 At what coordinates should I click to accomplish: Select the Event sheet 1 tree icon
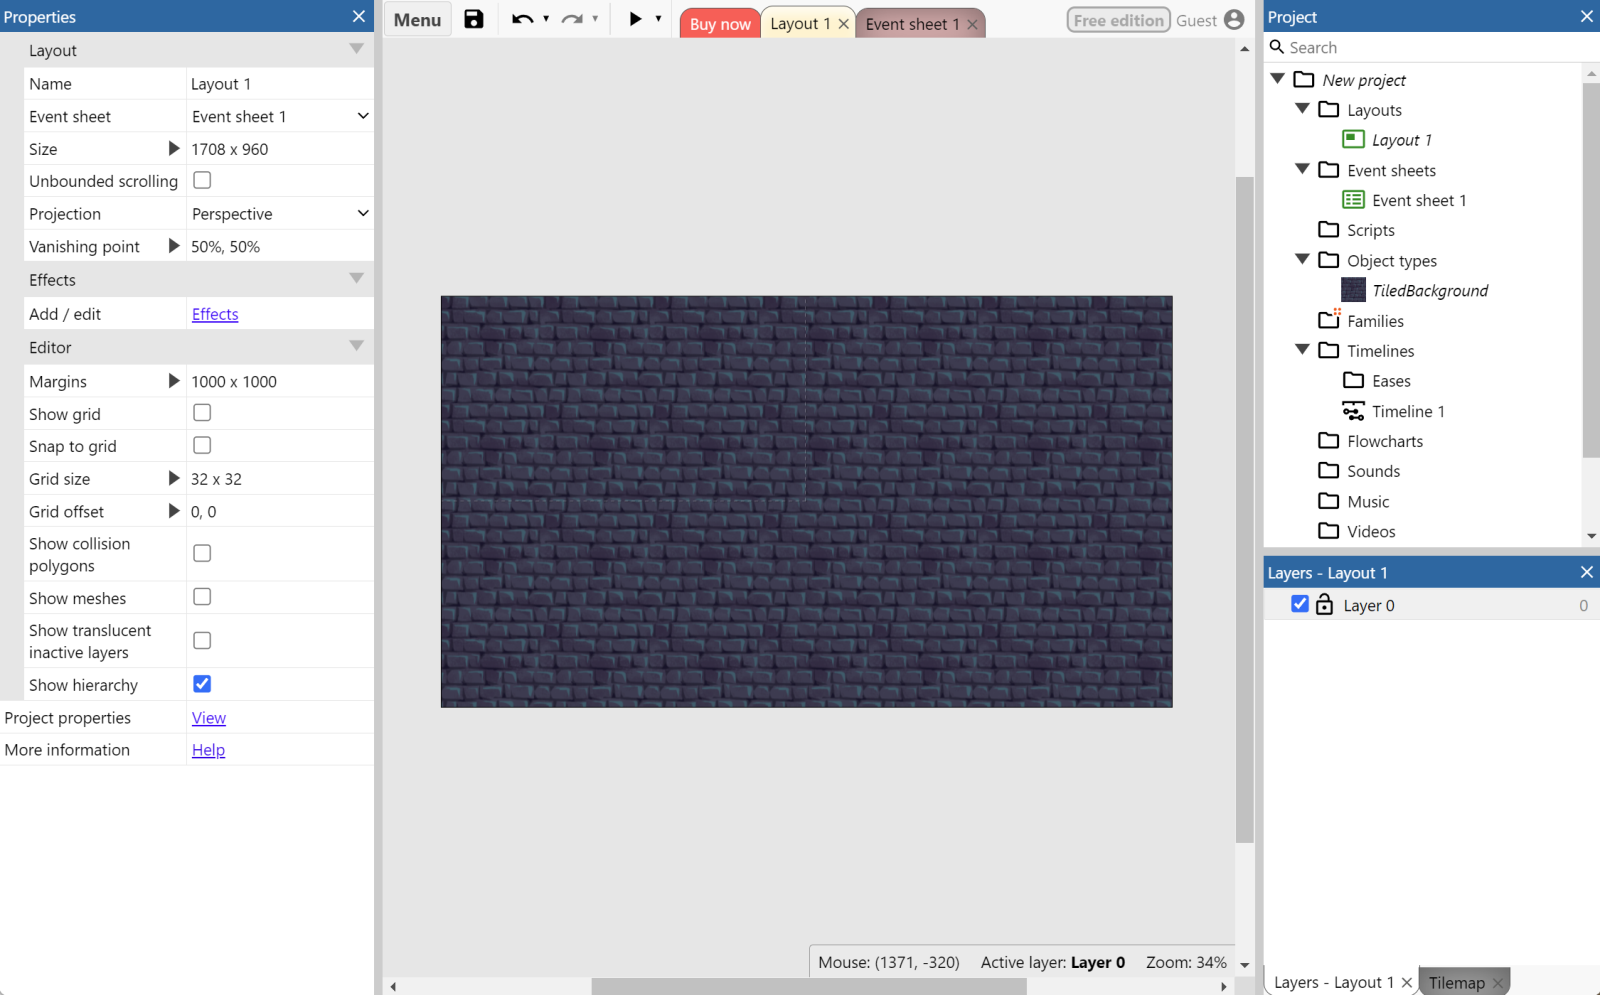1353,200
